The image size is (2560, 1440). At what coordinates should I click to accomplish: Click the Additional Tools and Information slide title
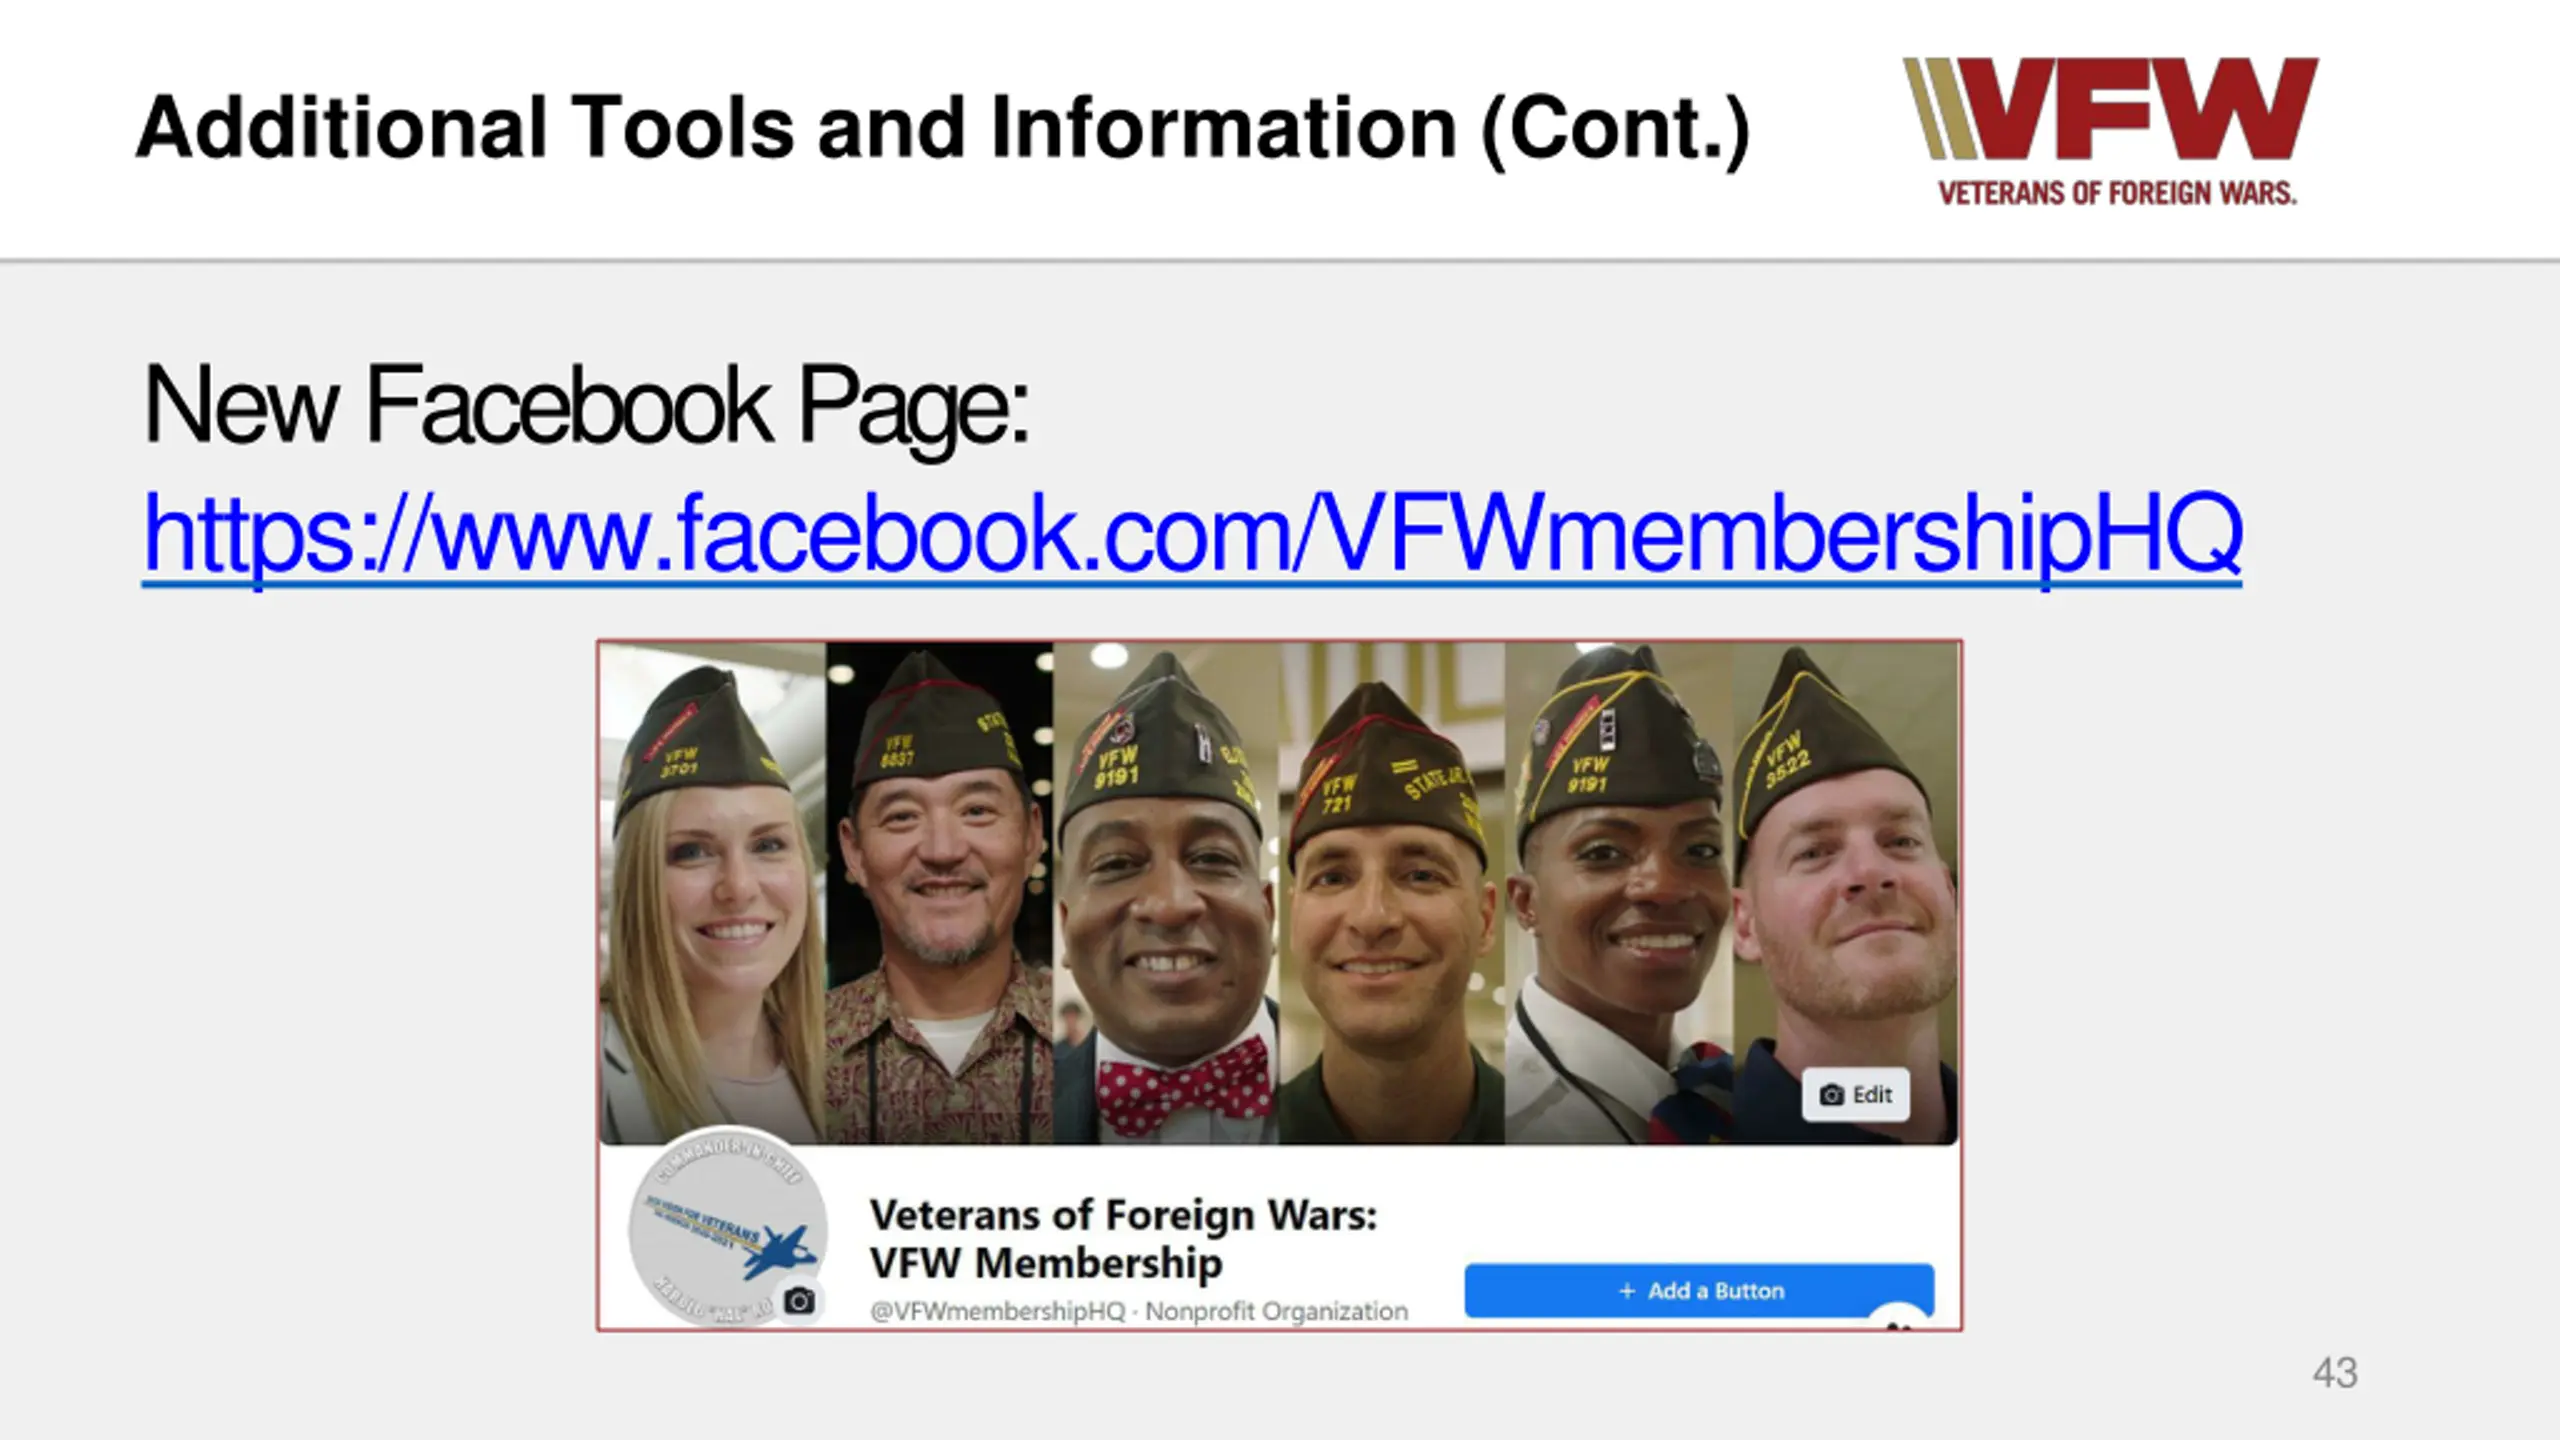(x=943, y=128)
